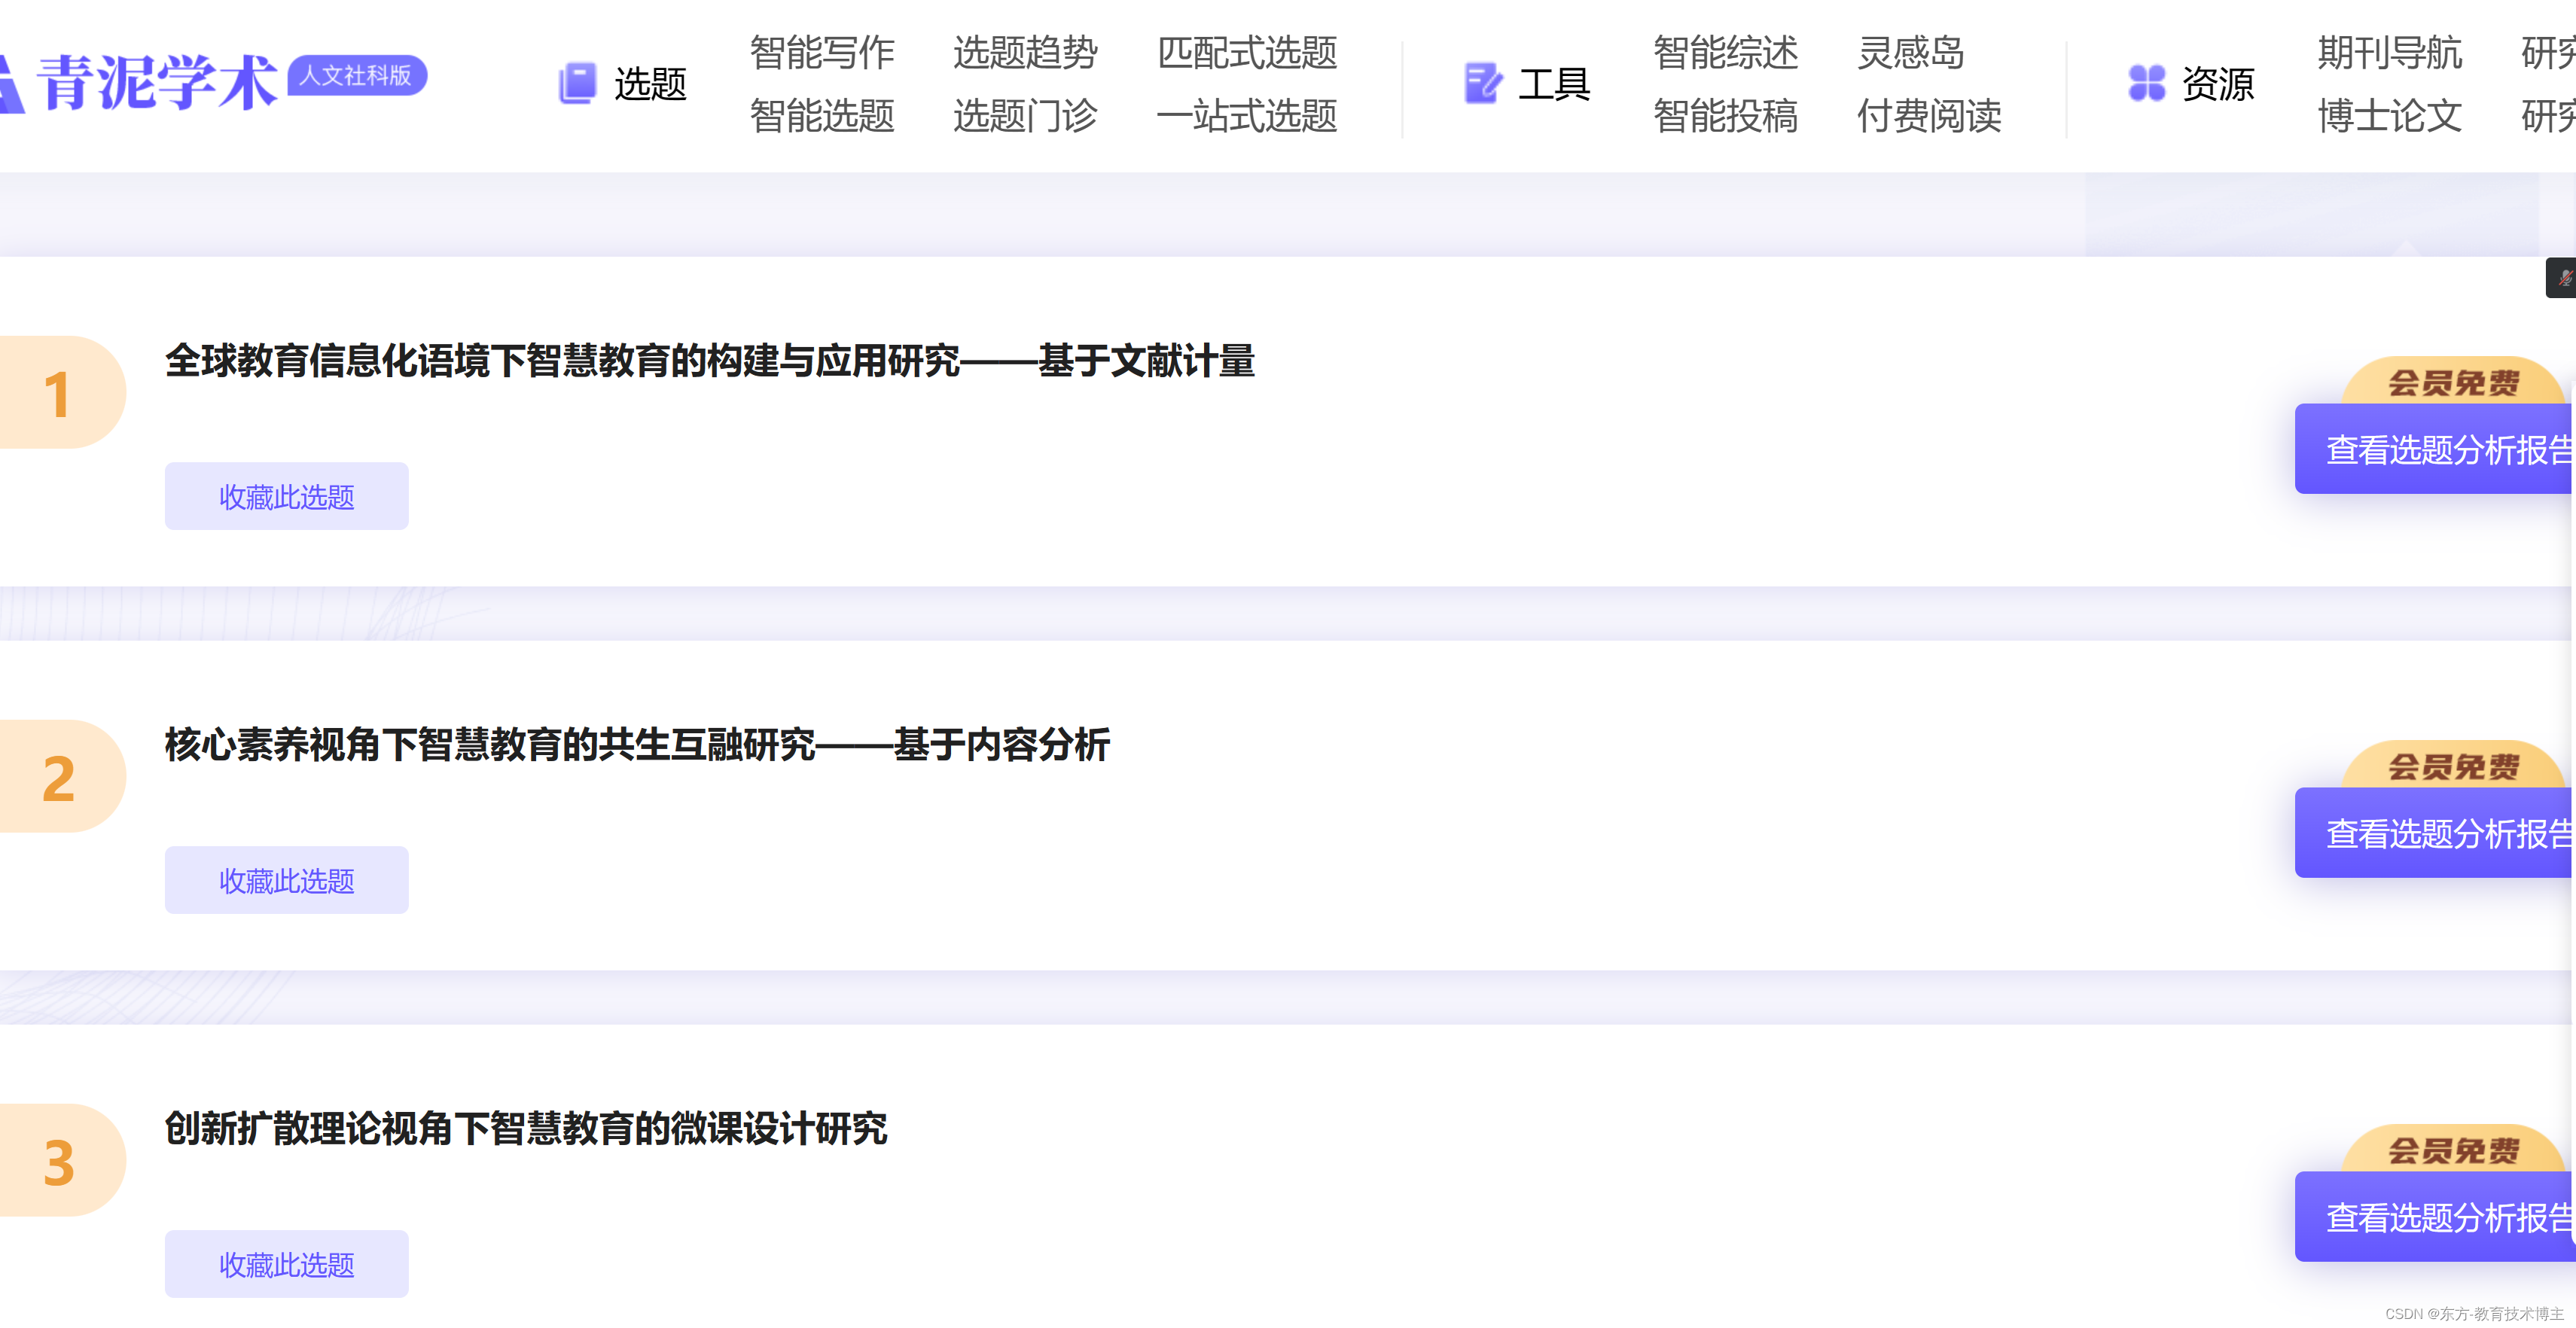The width and height of the screenshot is (2576, 1328).
Task: Click the number 1 rank badge
Action: tap(58, 393)
